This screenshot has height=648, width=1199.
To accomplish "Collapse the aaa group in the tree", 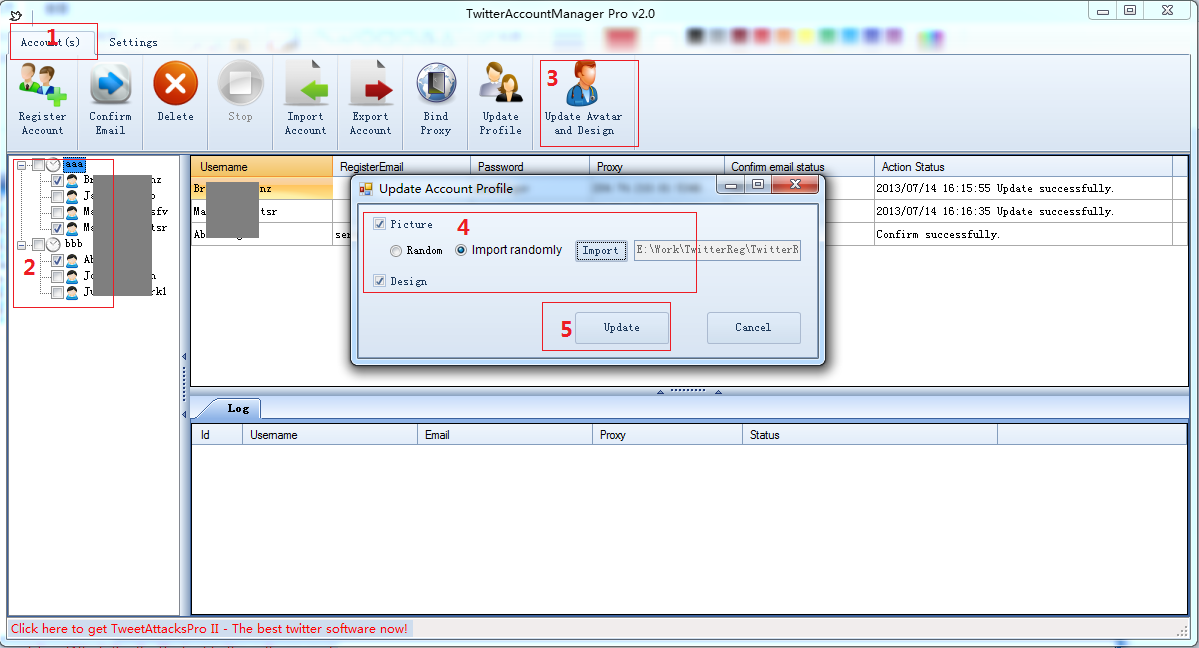I will tap(21, 164).
